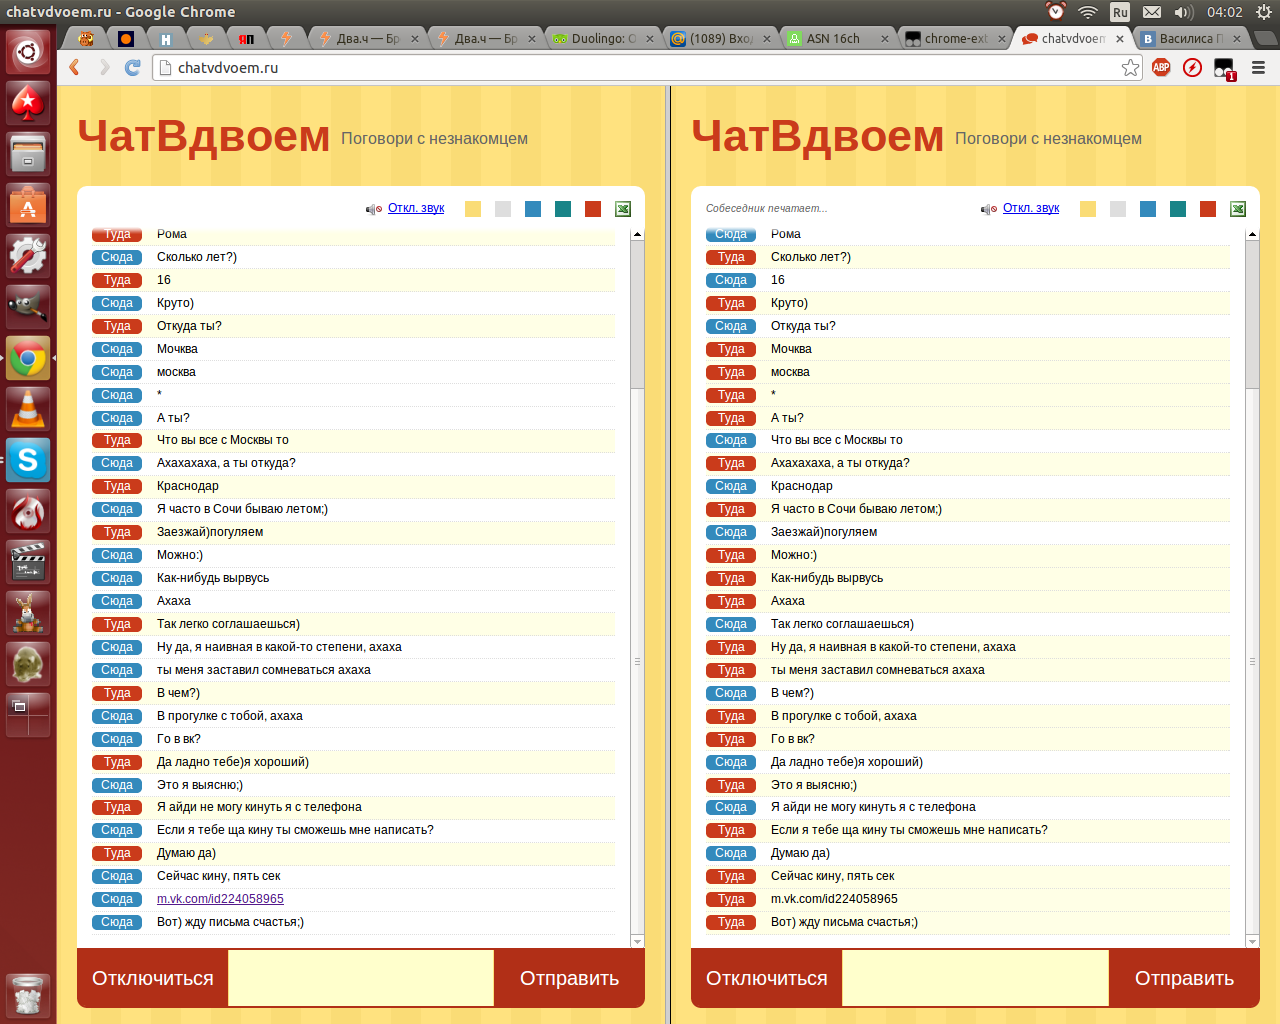
Task: Open the extension with the badge 1
Action: pos(1224,68)
